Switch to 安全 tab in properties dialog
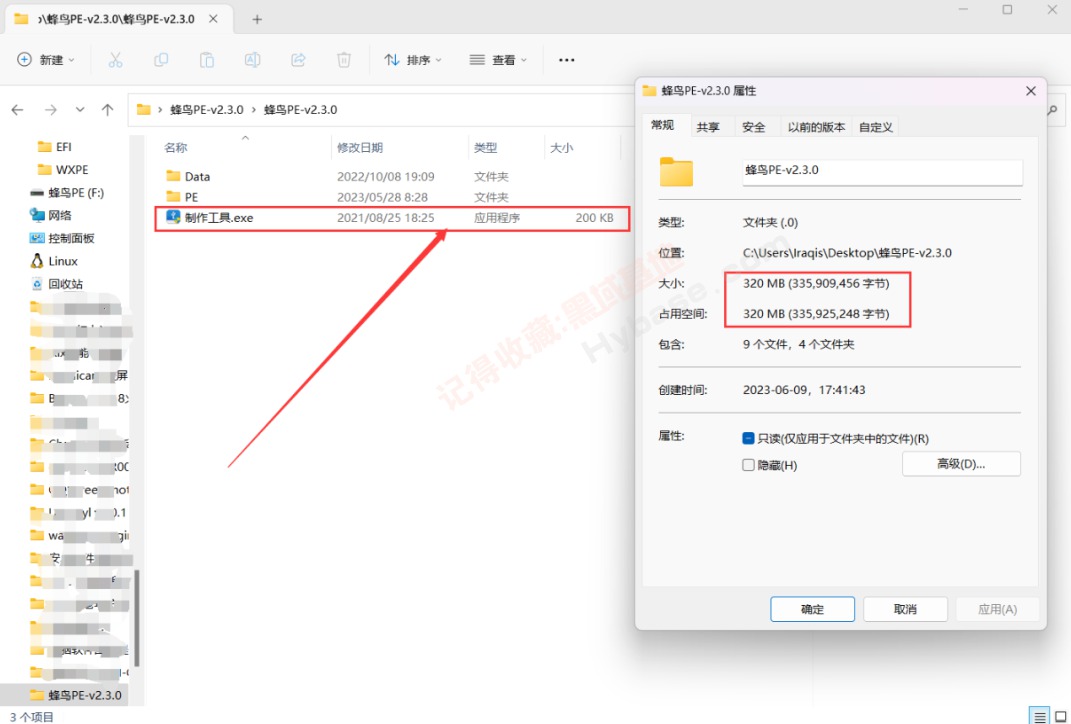 (x=754, y=127)
